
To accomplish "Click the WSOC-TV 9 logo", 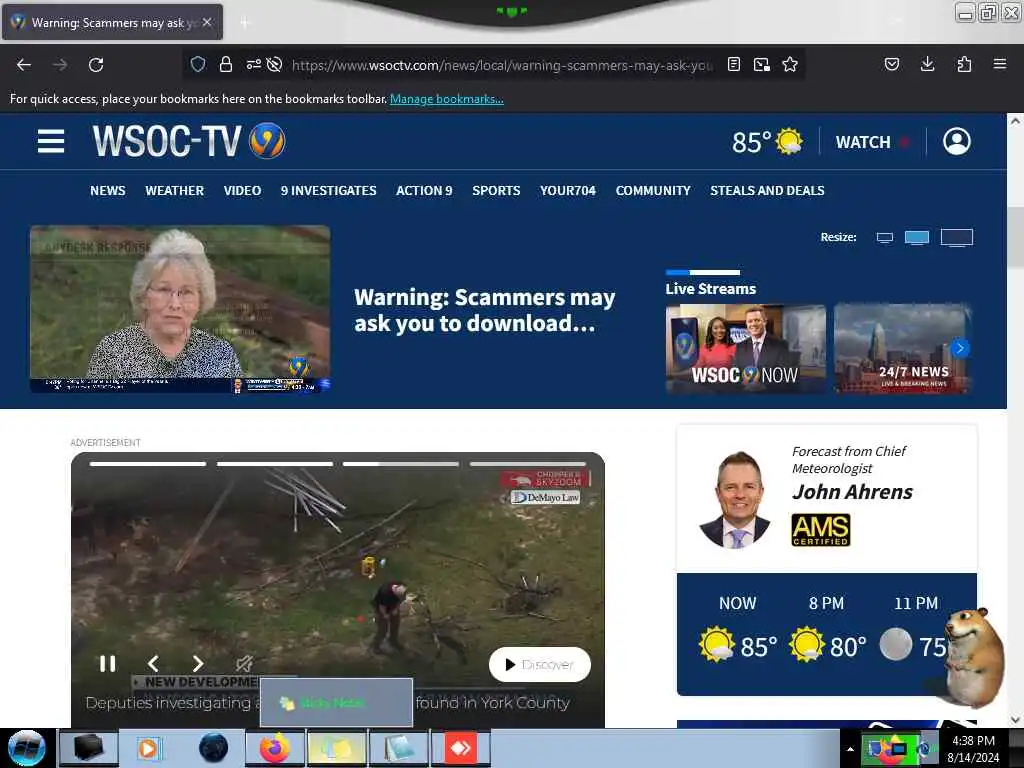I will (x=189, y=140).
